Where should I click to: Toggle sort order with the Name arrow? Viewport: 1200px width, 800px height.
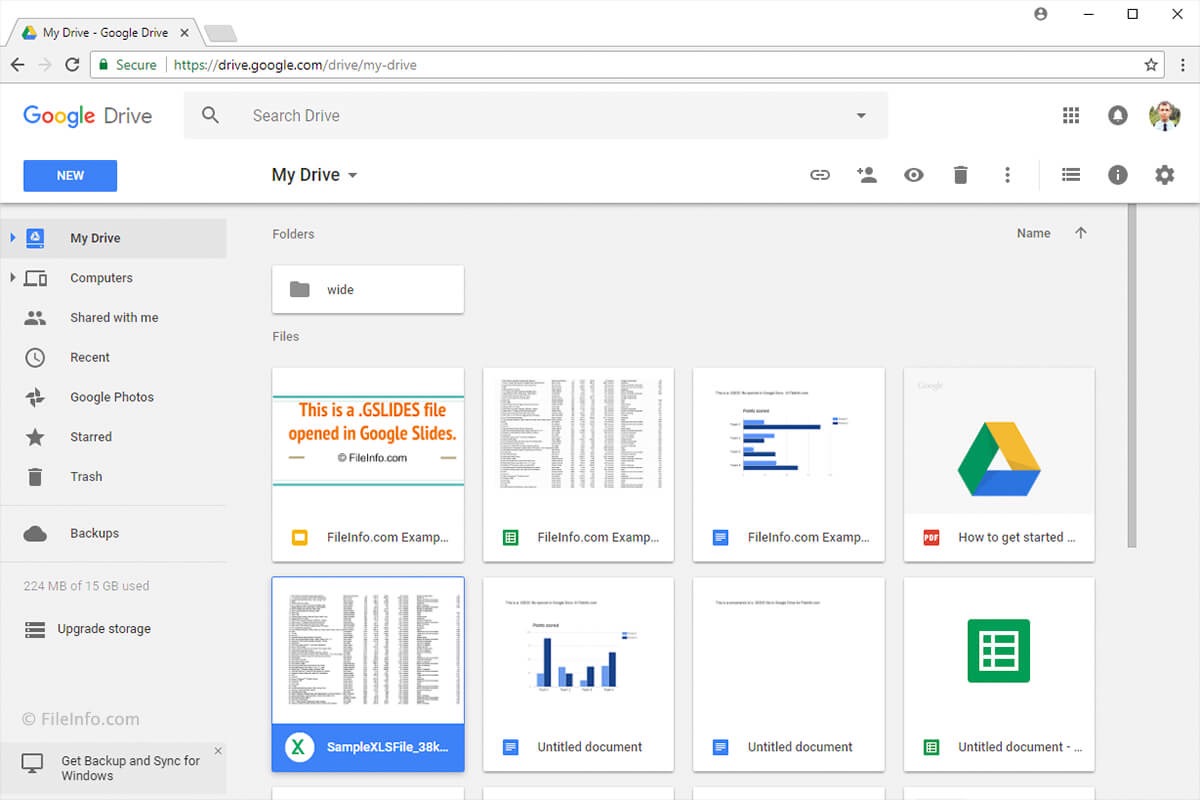(1081, 232)
